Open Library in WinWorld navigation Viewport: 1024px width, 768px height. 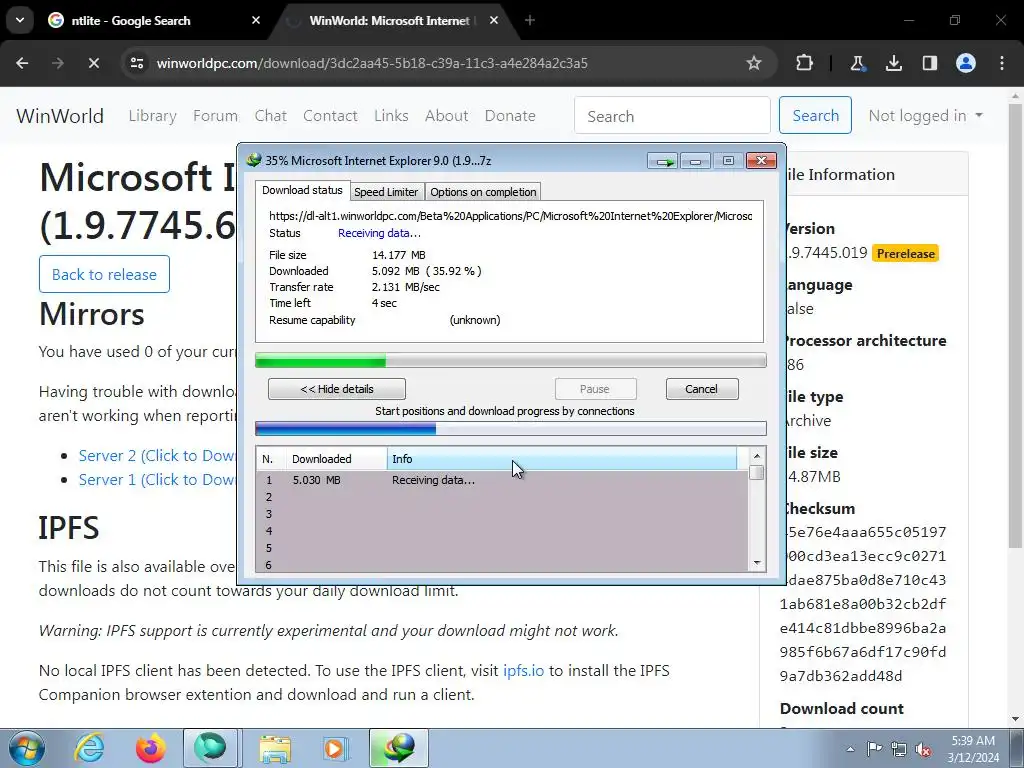click(x=153, y=116)
